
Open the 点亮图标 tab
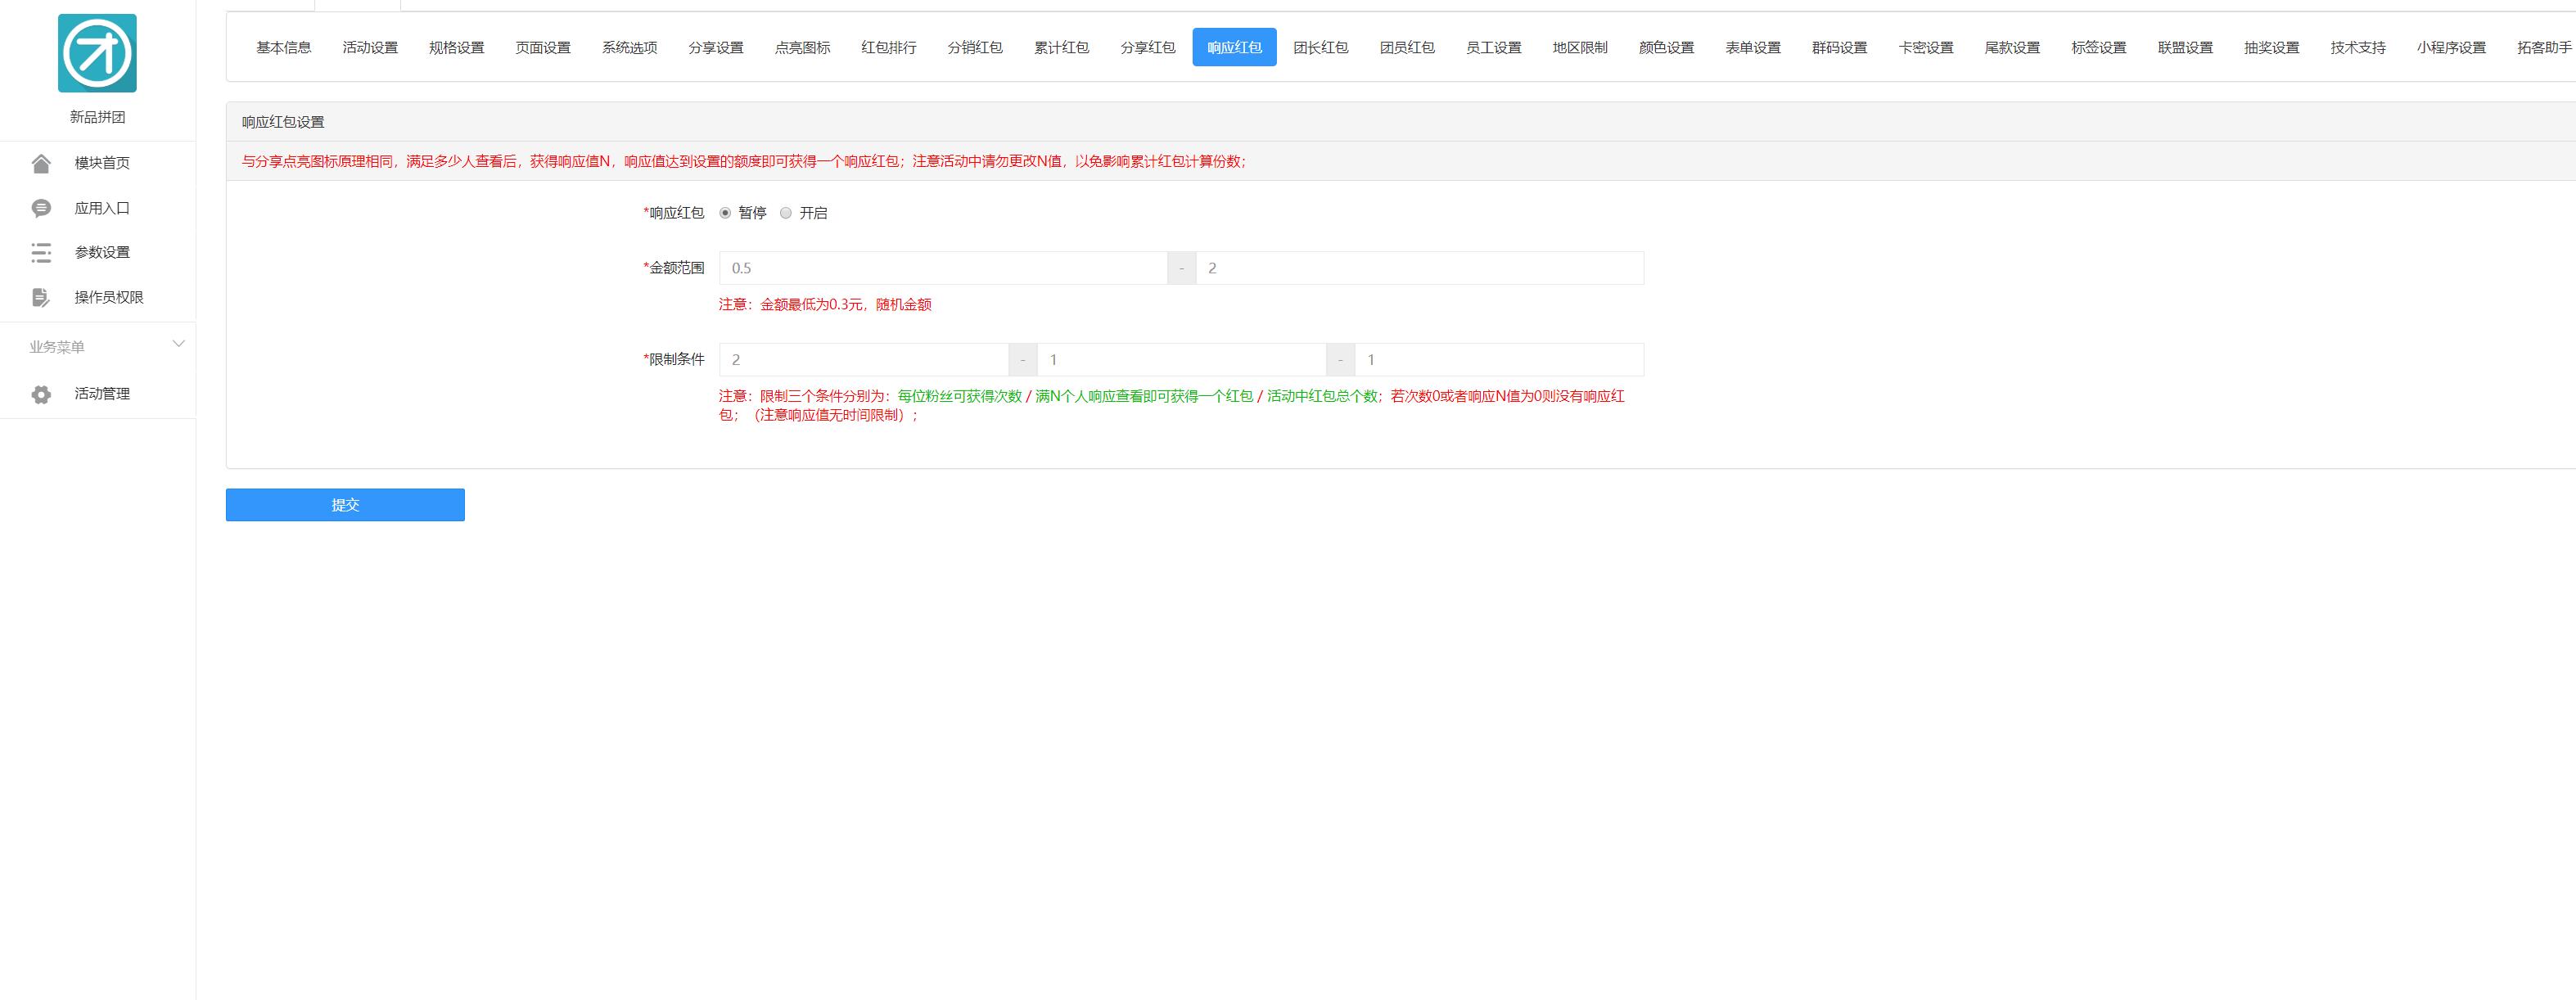tap(802, 47)
